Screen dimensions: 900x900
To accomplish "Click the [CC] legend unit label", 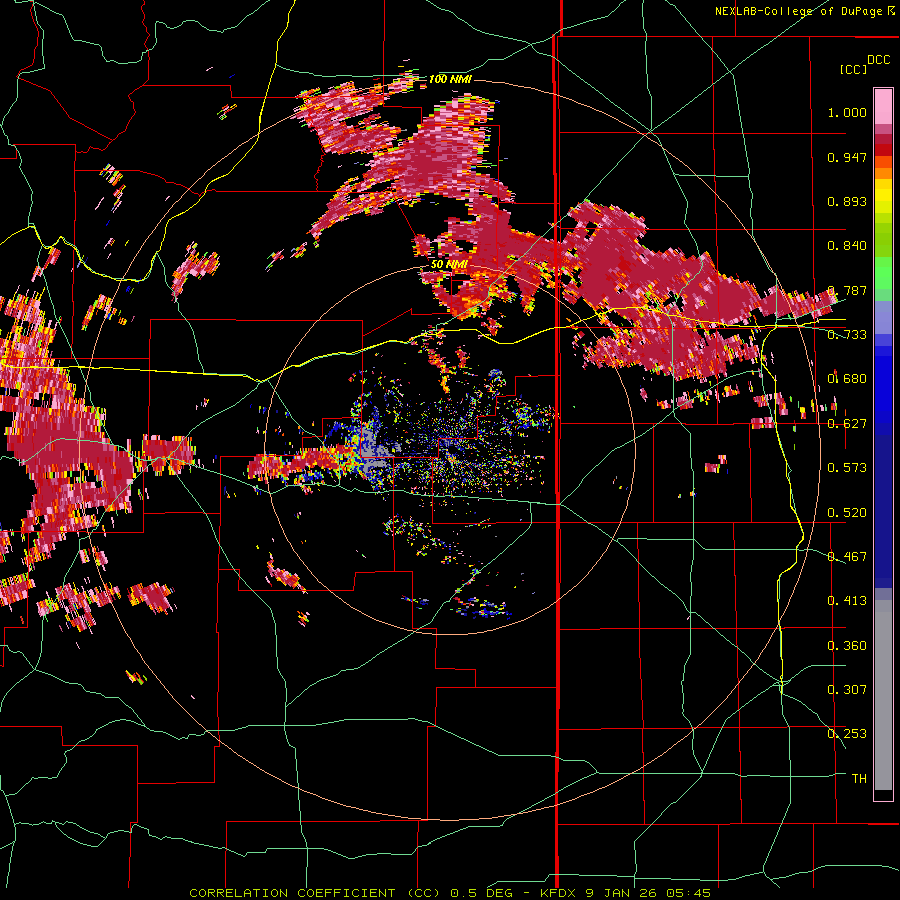I will (854, 69).
